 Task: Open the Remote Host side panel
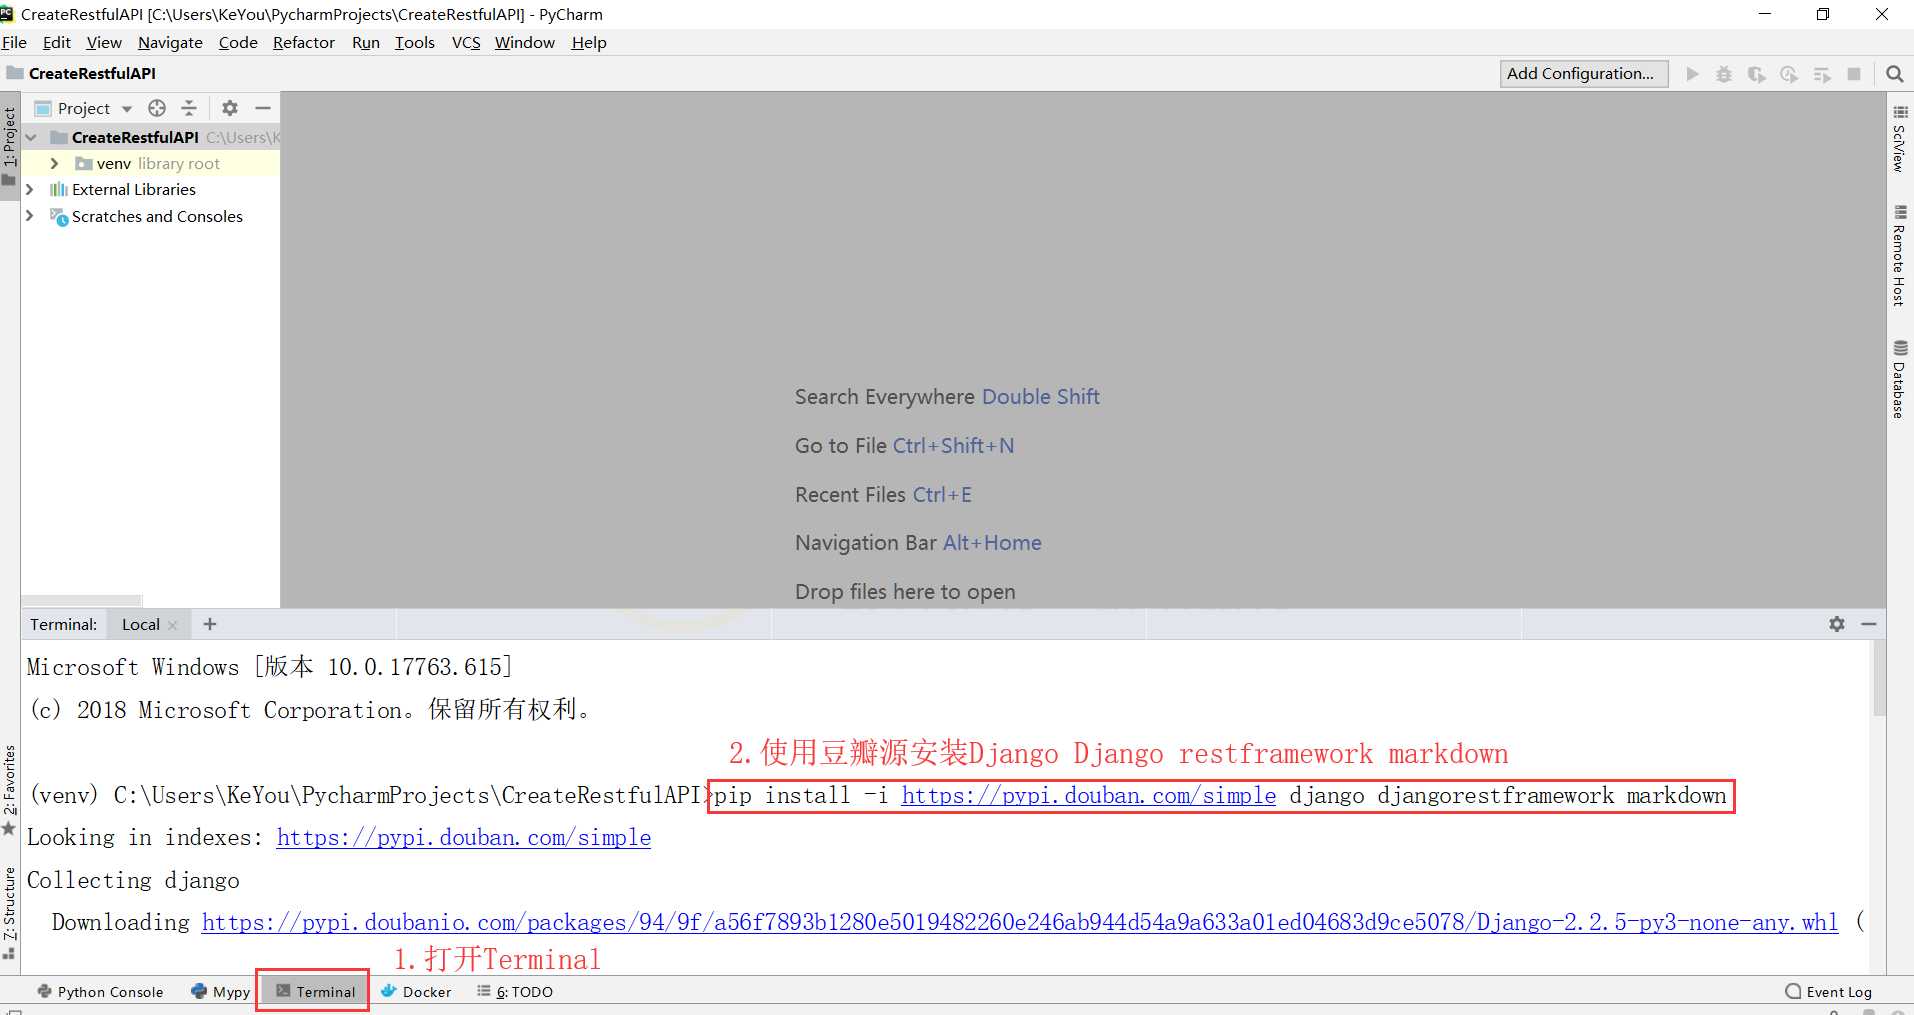click(x=1900, y=256)
